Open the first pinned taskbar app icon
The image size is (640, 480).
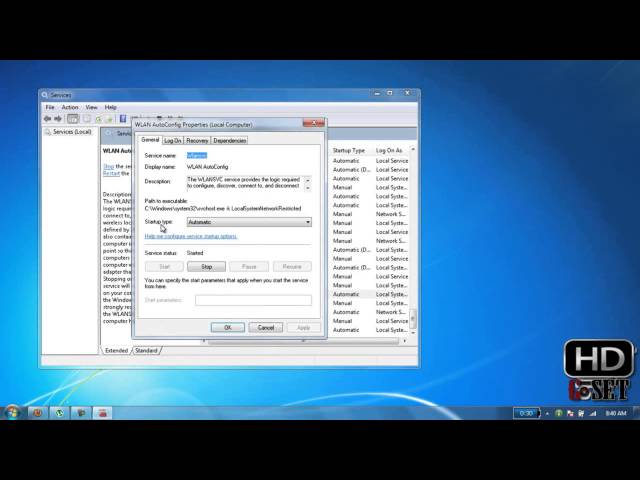[x=38, y=413]
